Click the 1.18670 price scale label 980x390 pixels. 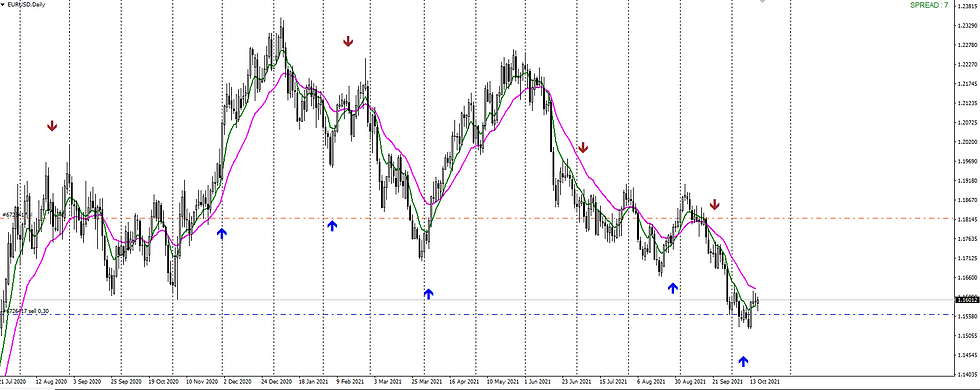pos(968,200)
